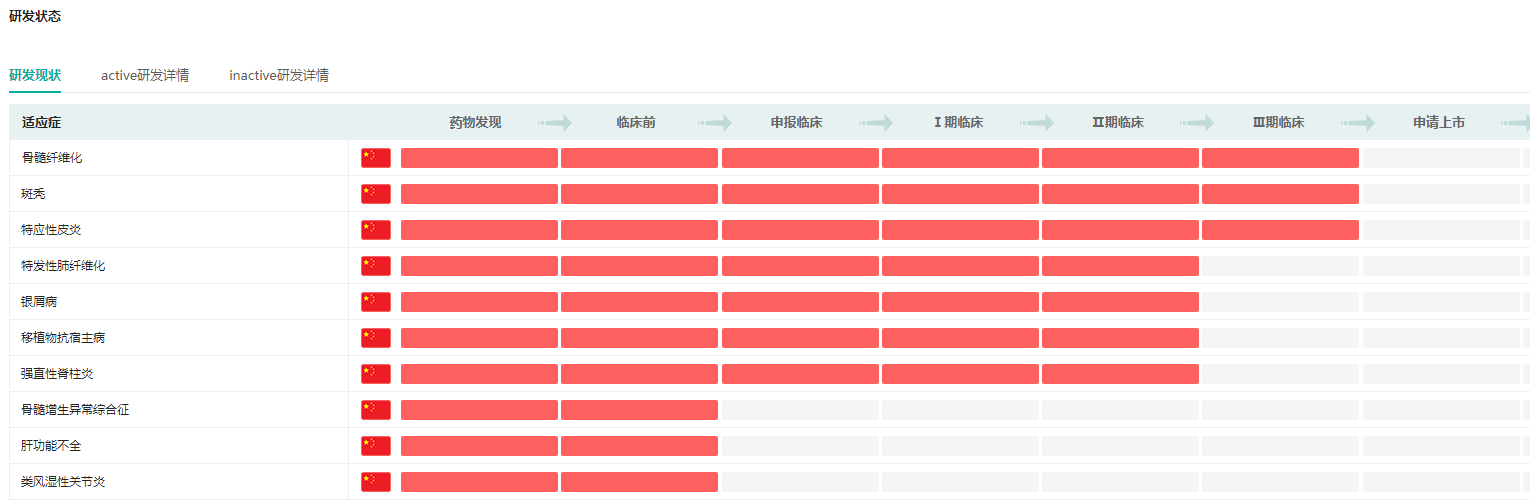
Task: Select the 研发现状 tab
Action: pyautogui.click(x=35, y=75)
